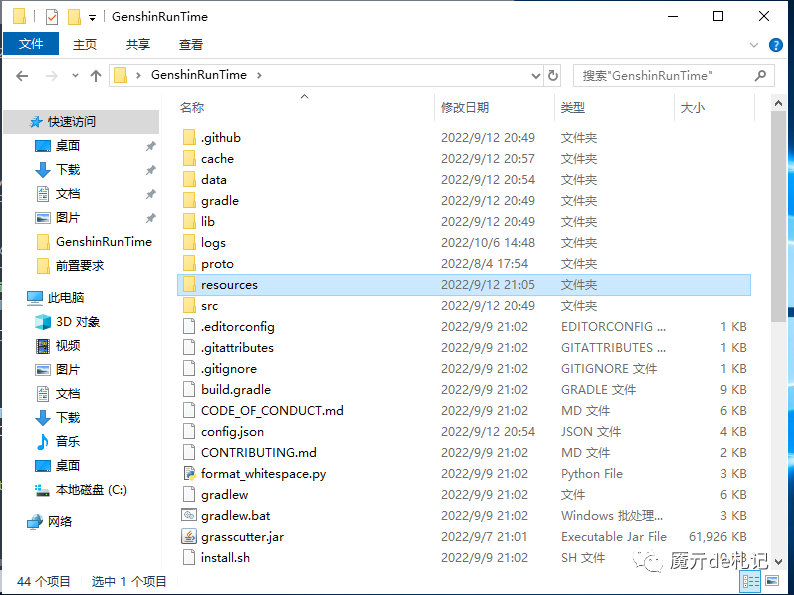Screen dimensions: 794x595
Task: Select the .gitignore file
Action: point(229,369)
